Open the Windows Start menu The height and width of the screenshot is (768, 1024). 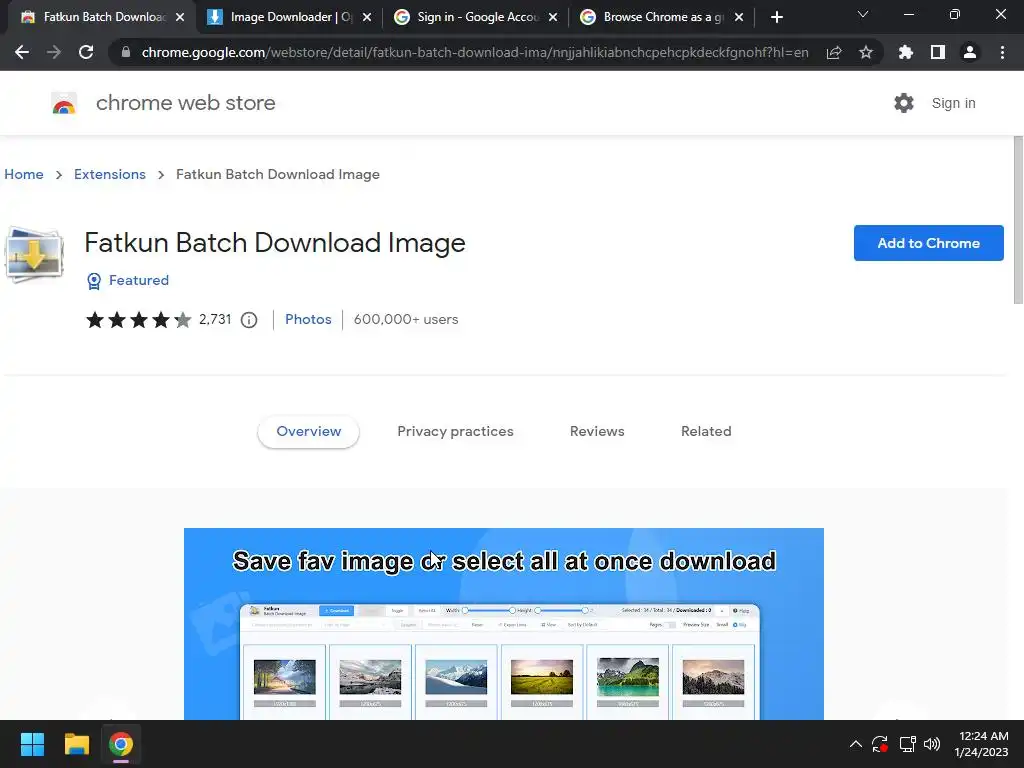32,744
